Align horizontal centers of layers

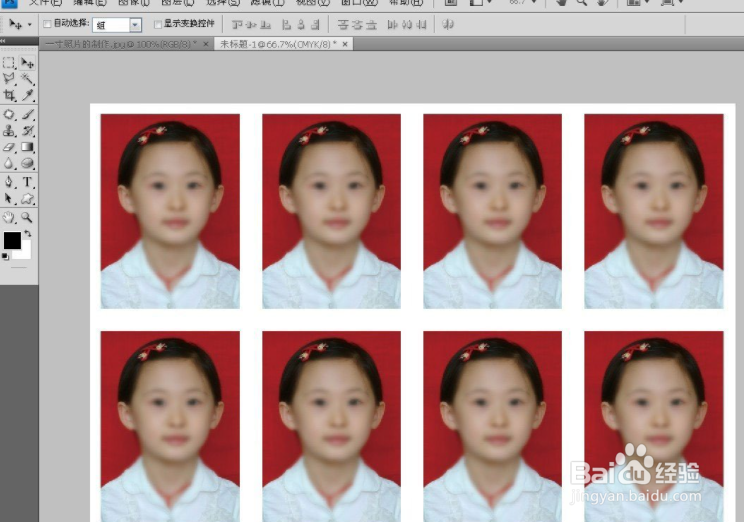[301, 24]
